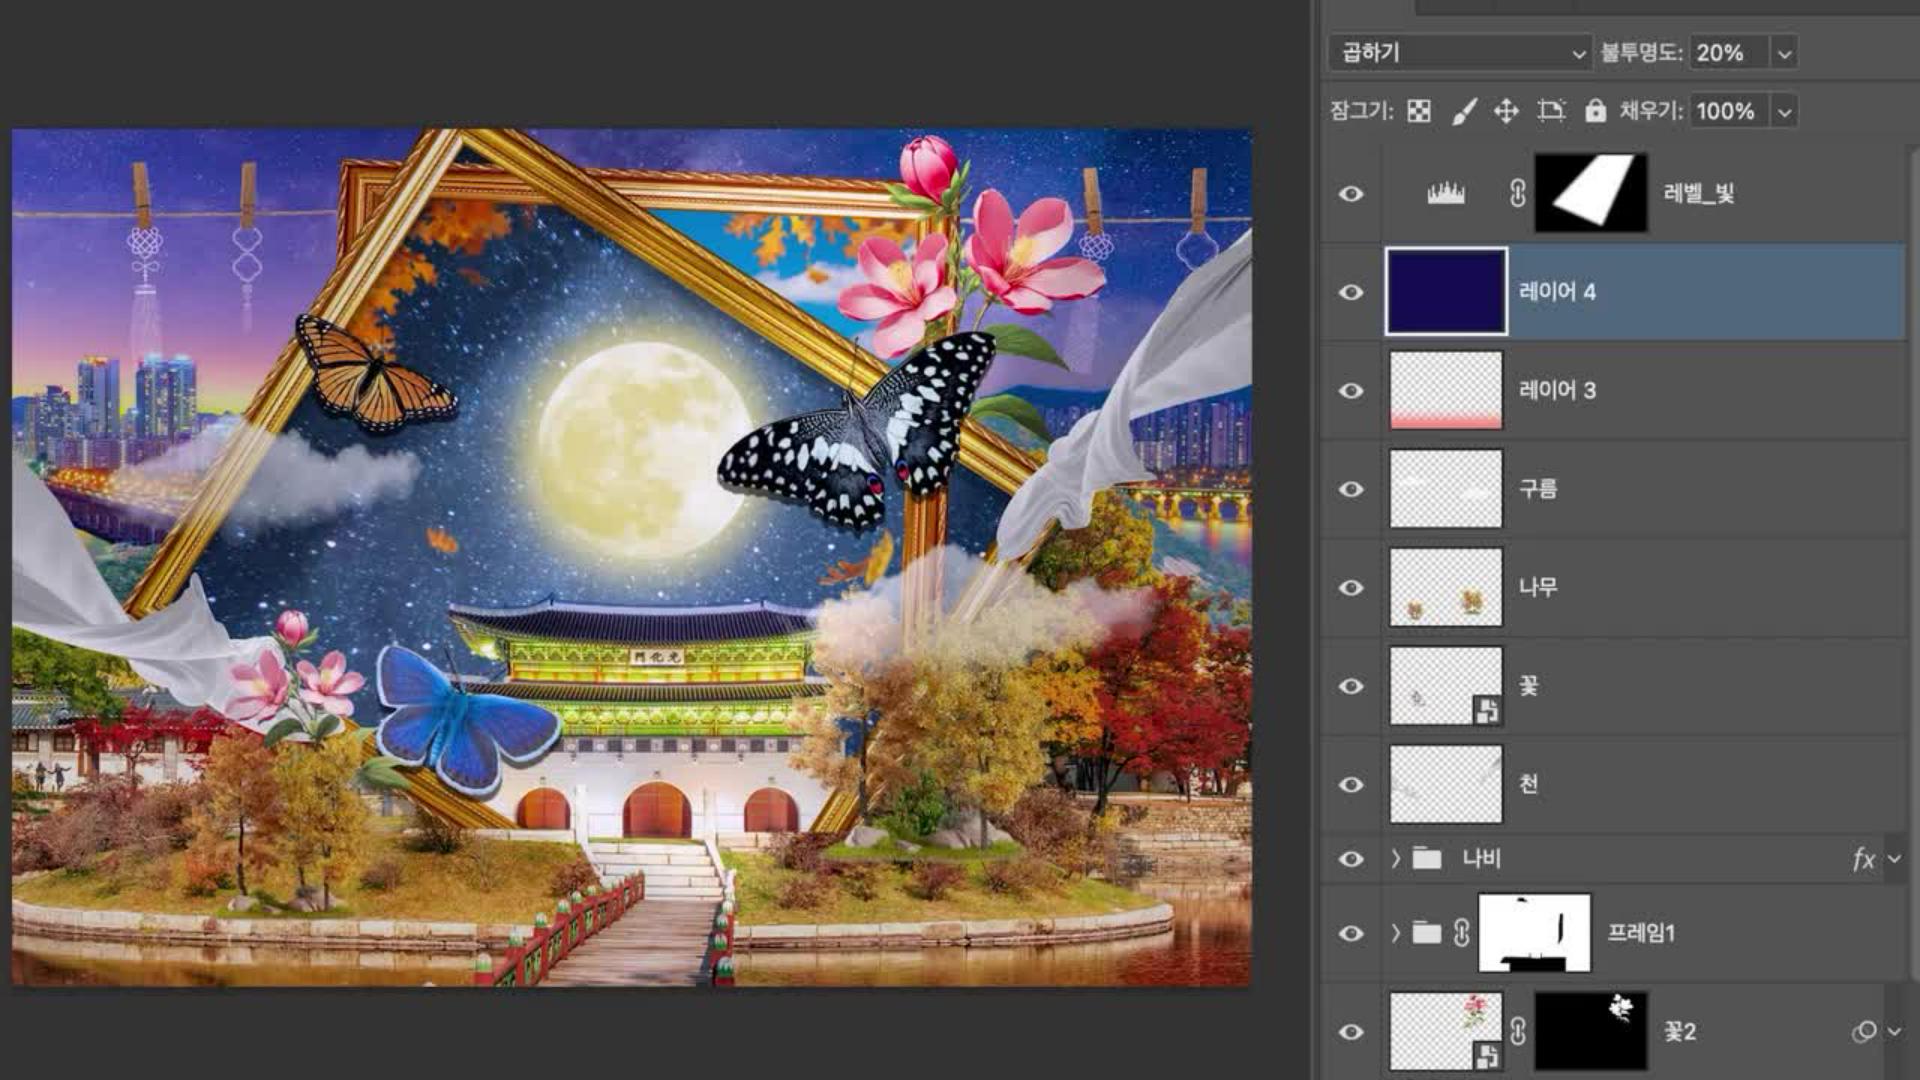Hide the 나무 layer
Viewport: 1920px width, 1080px height.
click(1351, 588)
